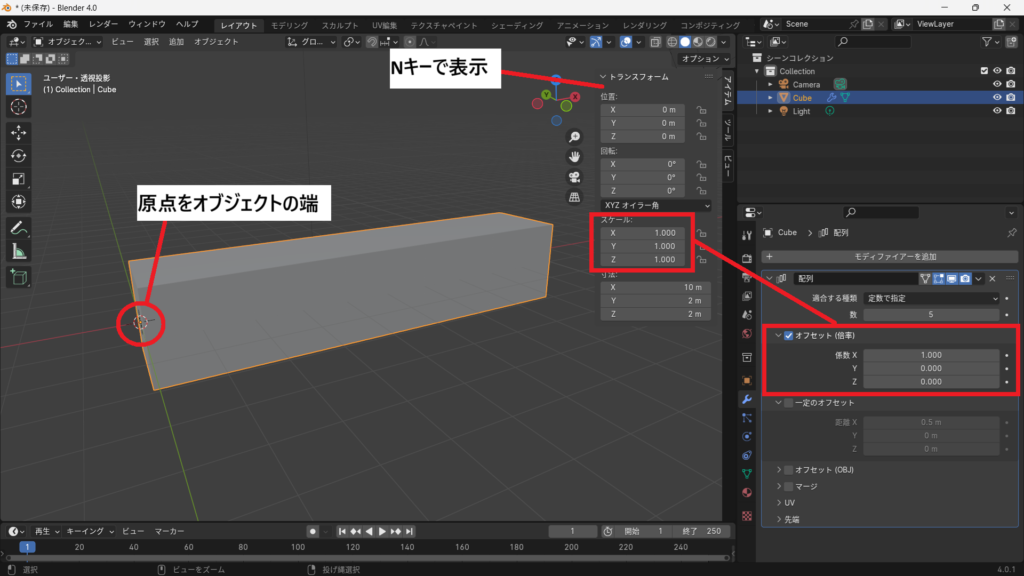Screen dimensions: 1024x576
Task: Expand the マージ section of the array modifier
Action: [780, 485]
